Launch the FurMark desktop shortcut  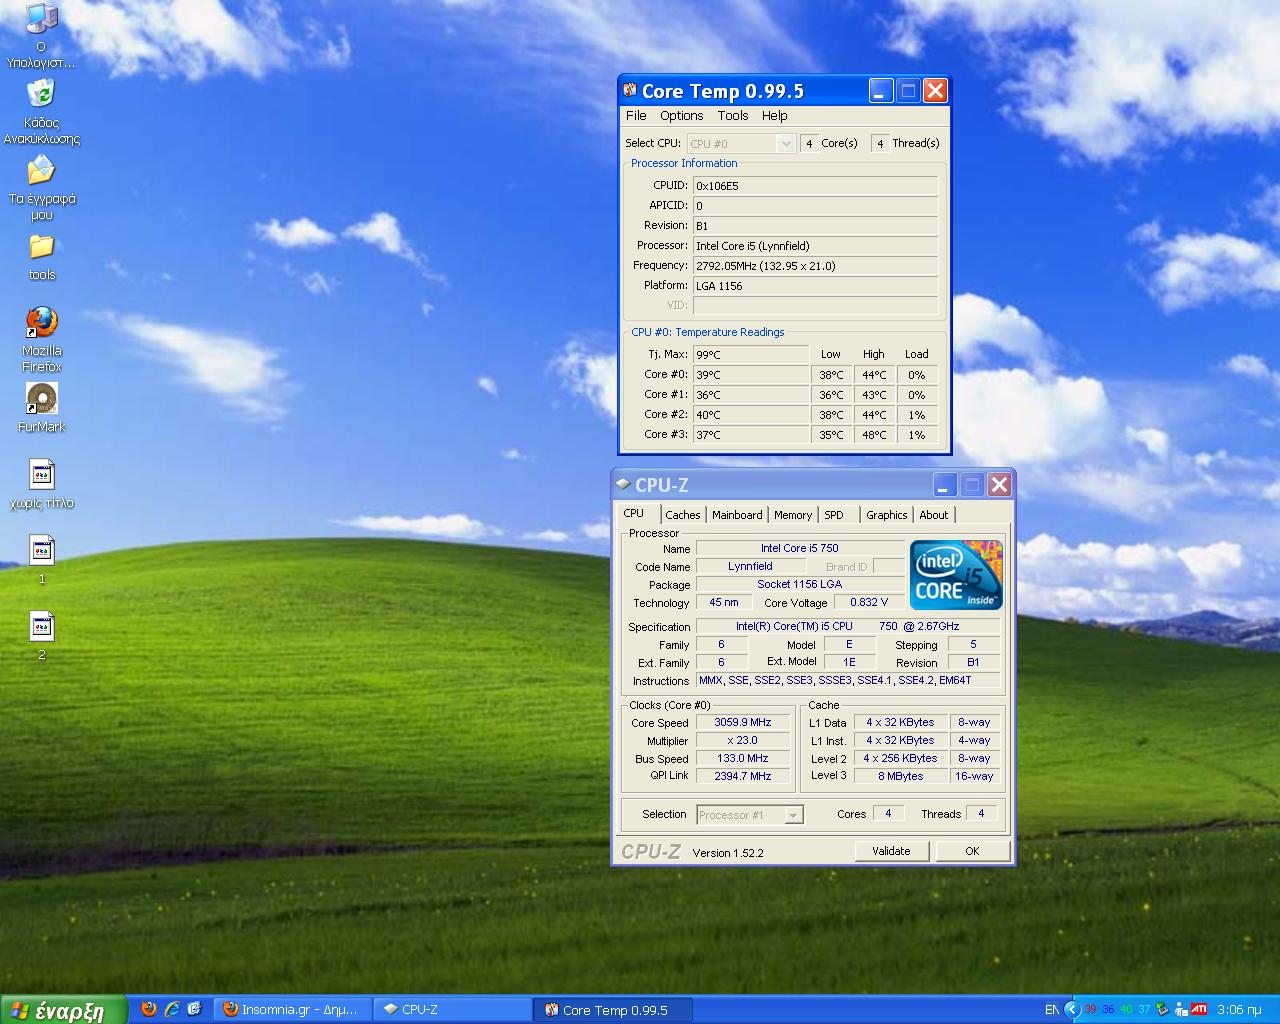(41, 398)
